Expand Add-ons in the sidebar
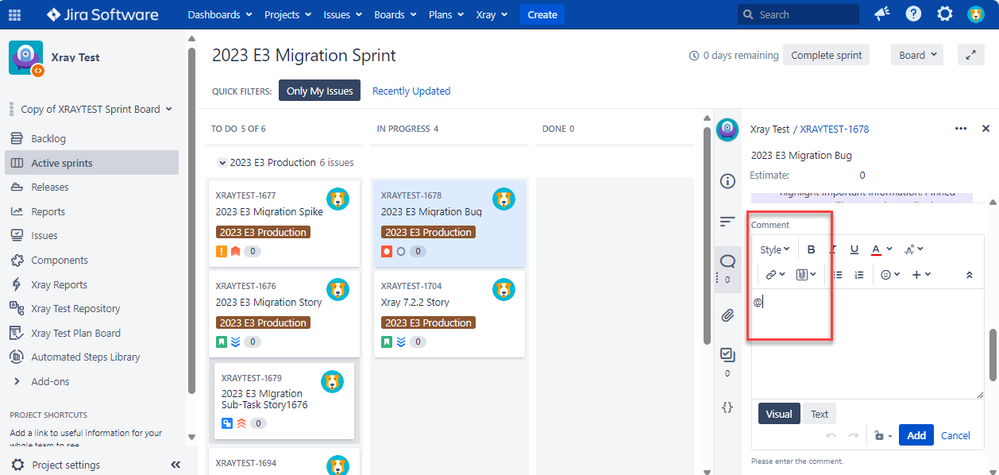This screenshot has height=475, width=999. (x=50, y=381)
